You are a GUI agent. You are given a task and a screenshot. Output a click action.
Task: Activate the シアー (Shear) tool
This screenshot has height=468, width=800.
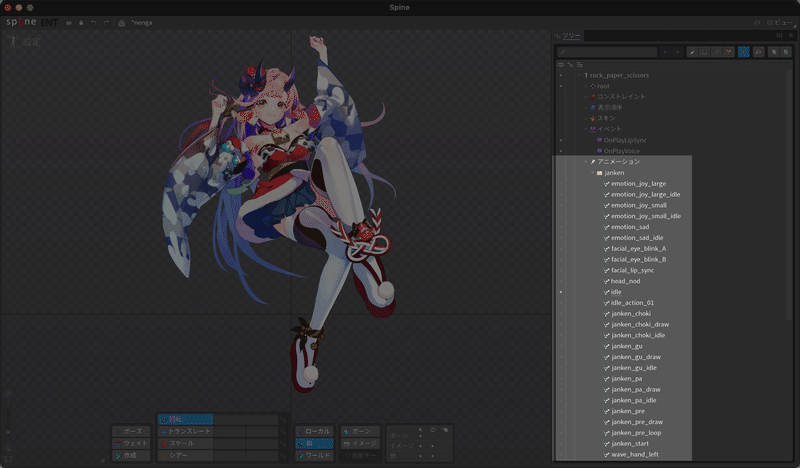tap(185, 456)
